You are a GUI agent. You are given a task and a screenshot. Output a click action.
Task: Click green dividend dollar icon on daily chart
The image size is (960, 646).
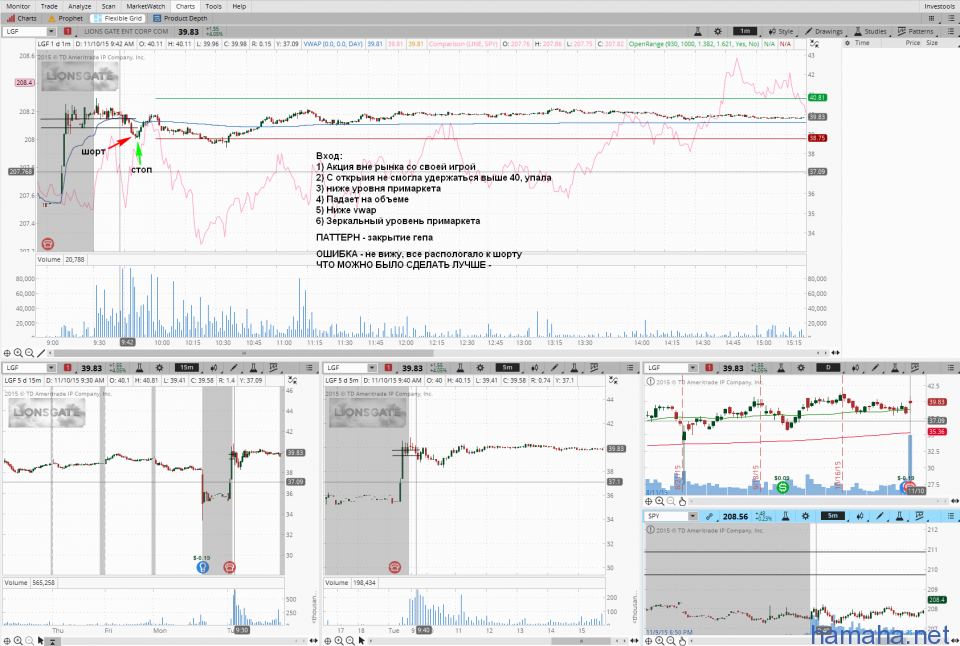(x=782, y=487)
